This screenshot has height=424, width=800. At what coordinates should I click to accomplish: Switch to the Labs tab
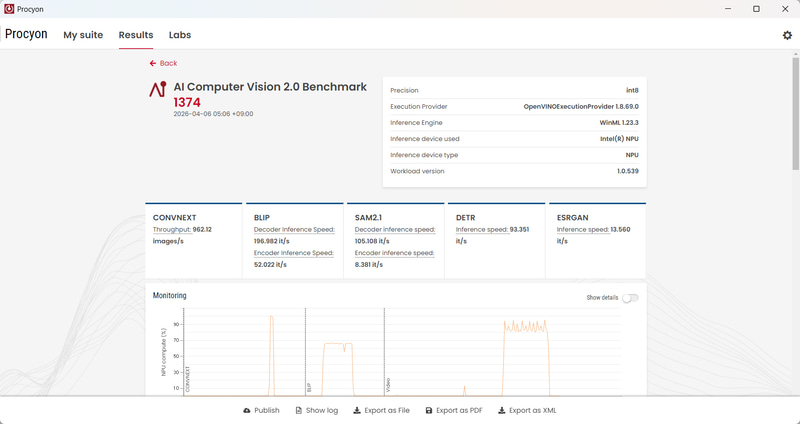coord(180,35)
